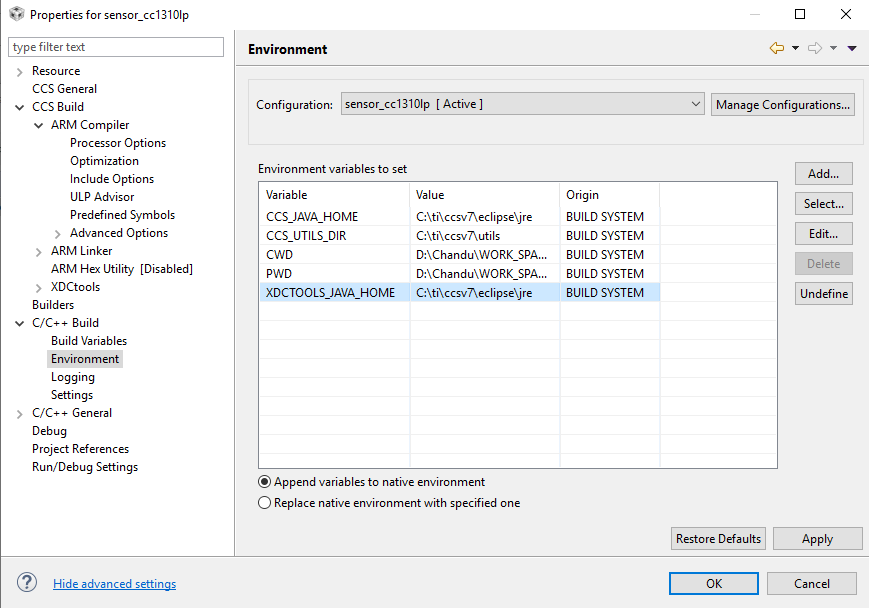The width and height of the screenshot is (869, 608).
Task: Click the forward navigation arrow icon
Action: click(814, 48)
